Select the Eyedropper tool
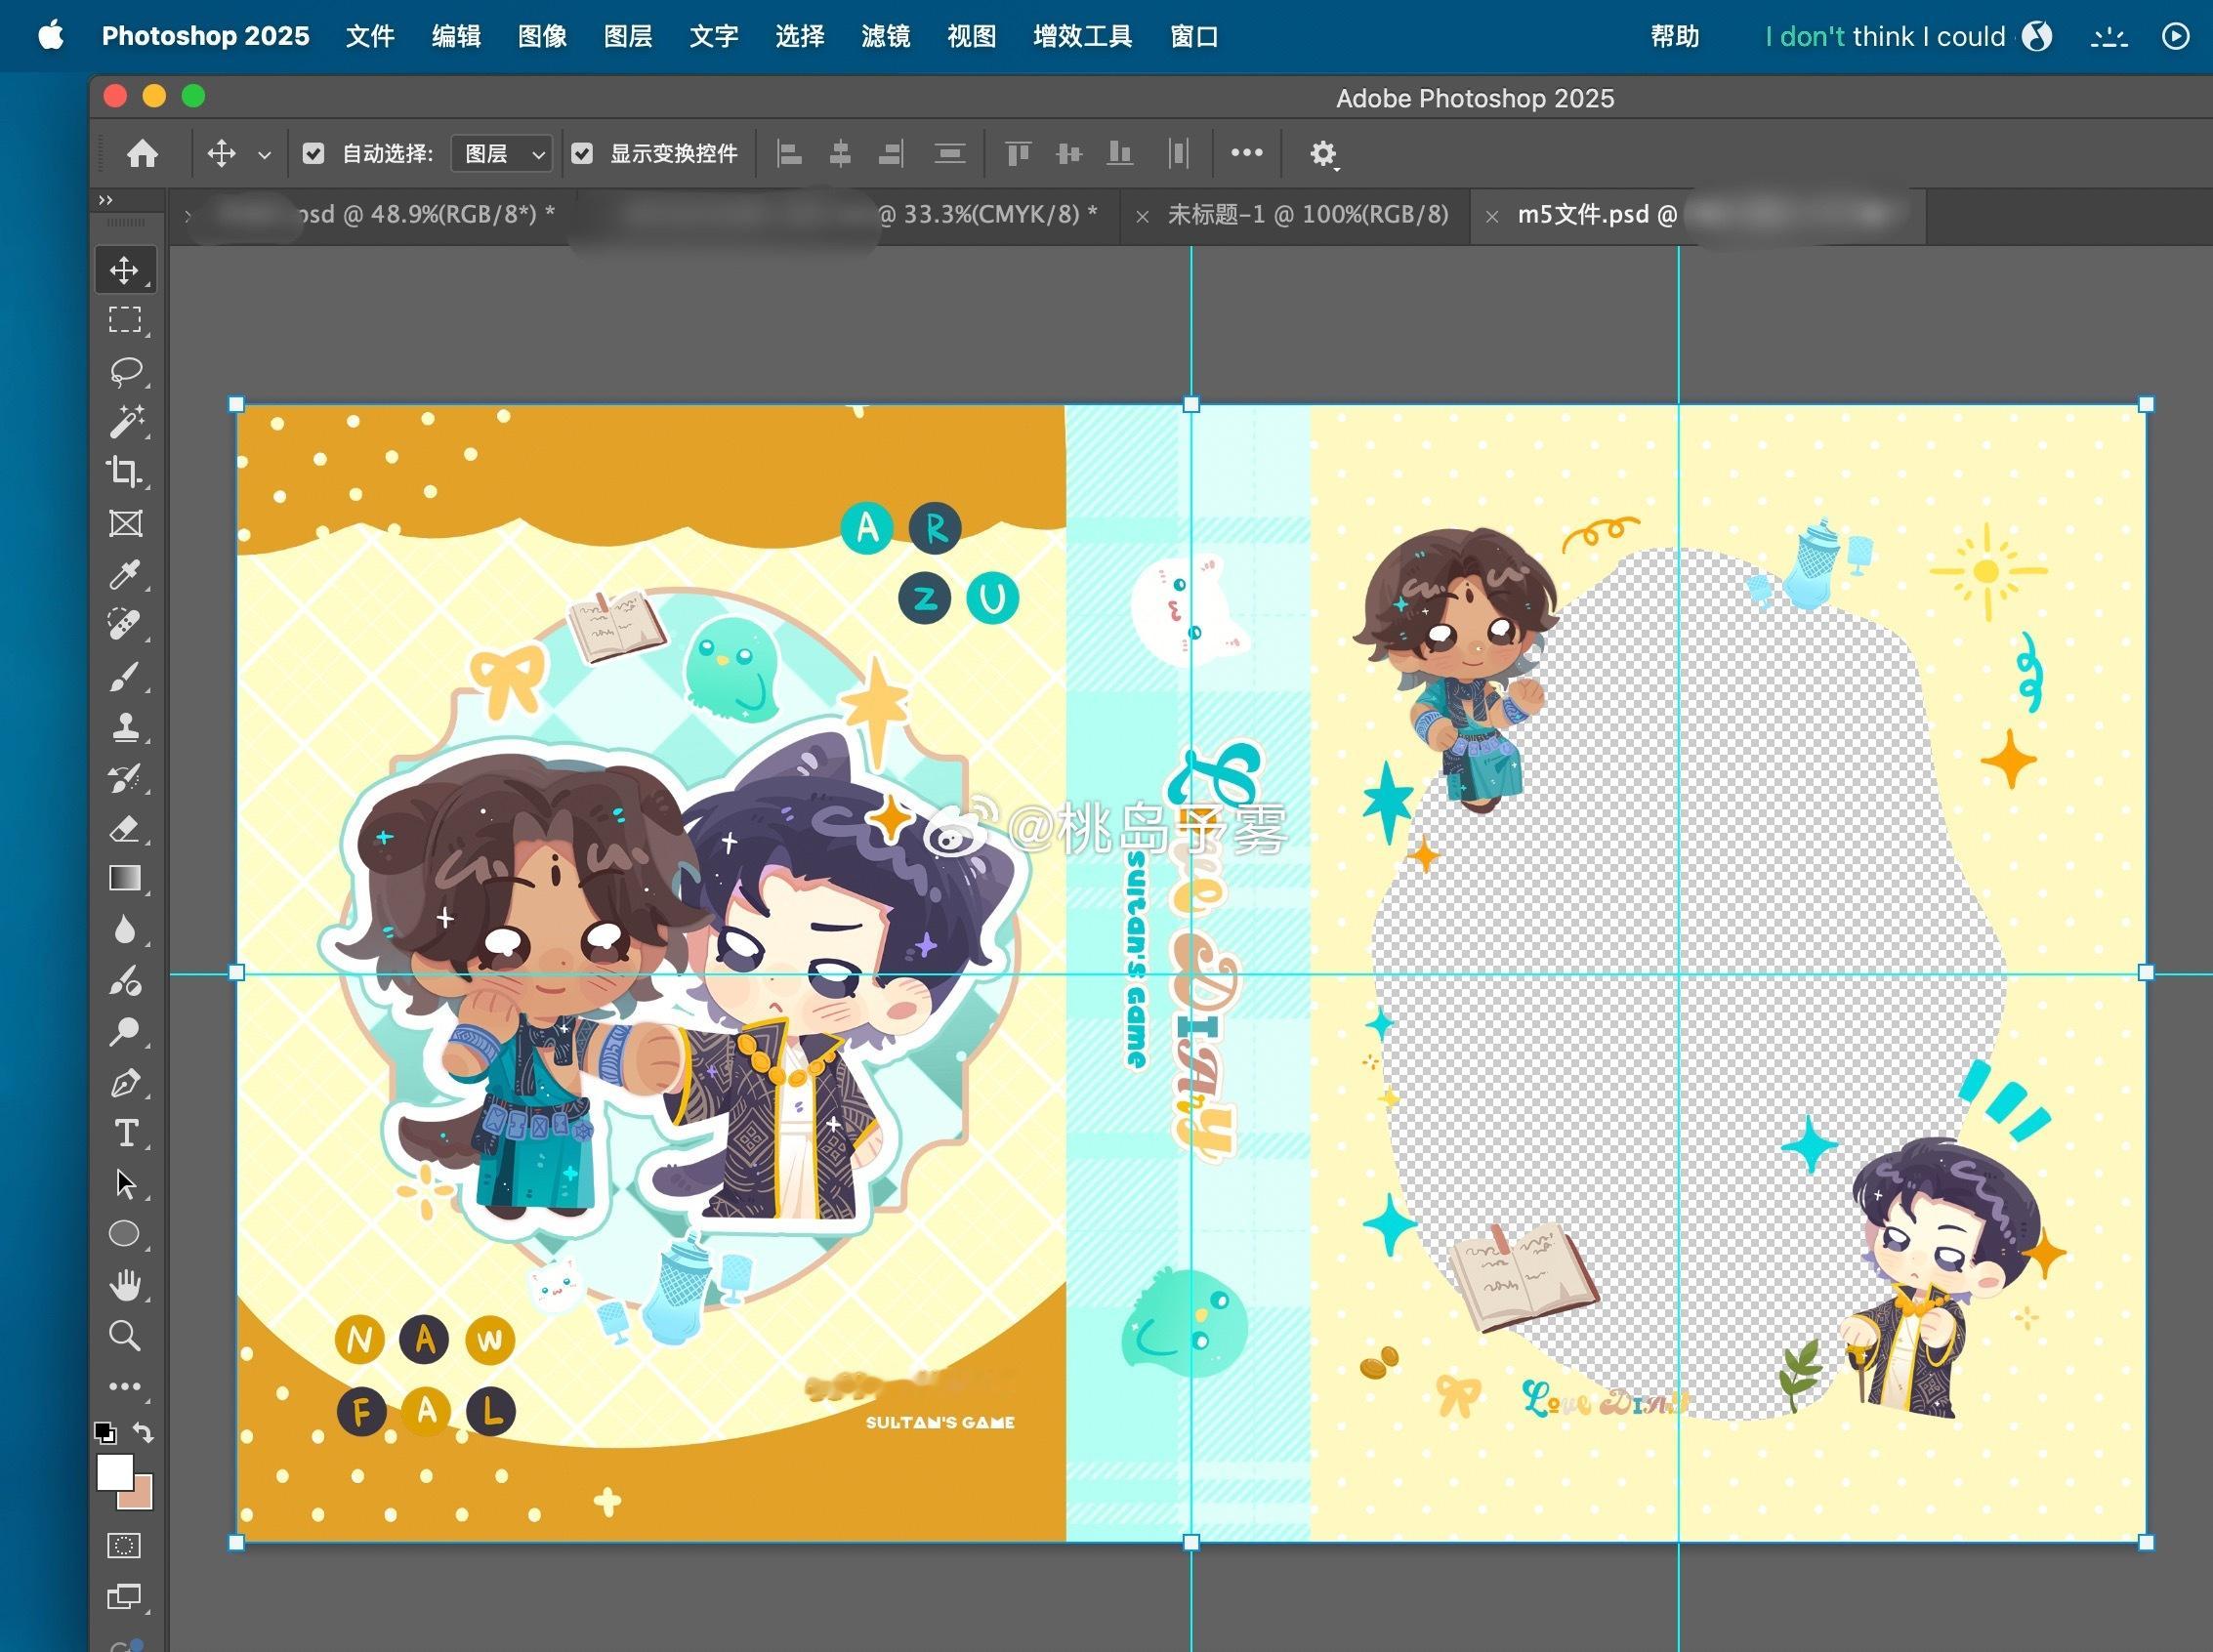 [x=124, y=575]
